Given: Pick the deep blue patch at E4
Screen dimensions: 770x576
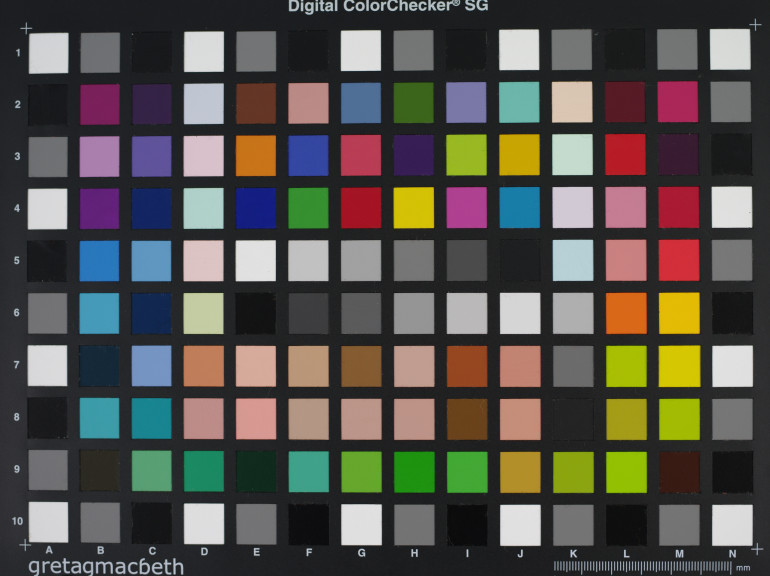Looking at the screenshot, I should click(x=256, y=208).
